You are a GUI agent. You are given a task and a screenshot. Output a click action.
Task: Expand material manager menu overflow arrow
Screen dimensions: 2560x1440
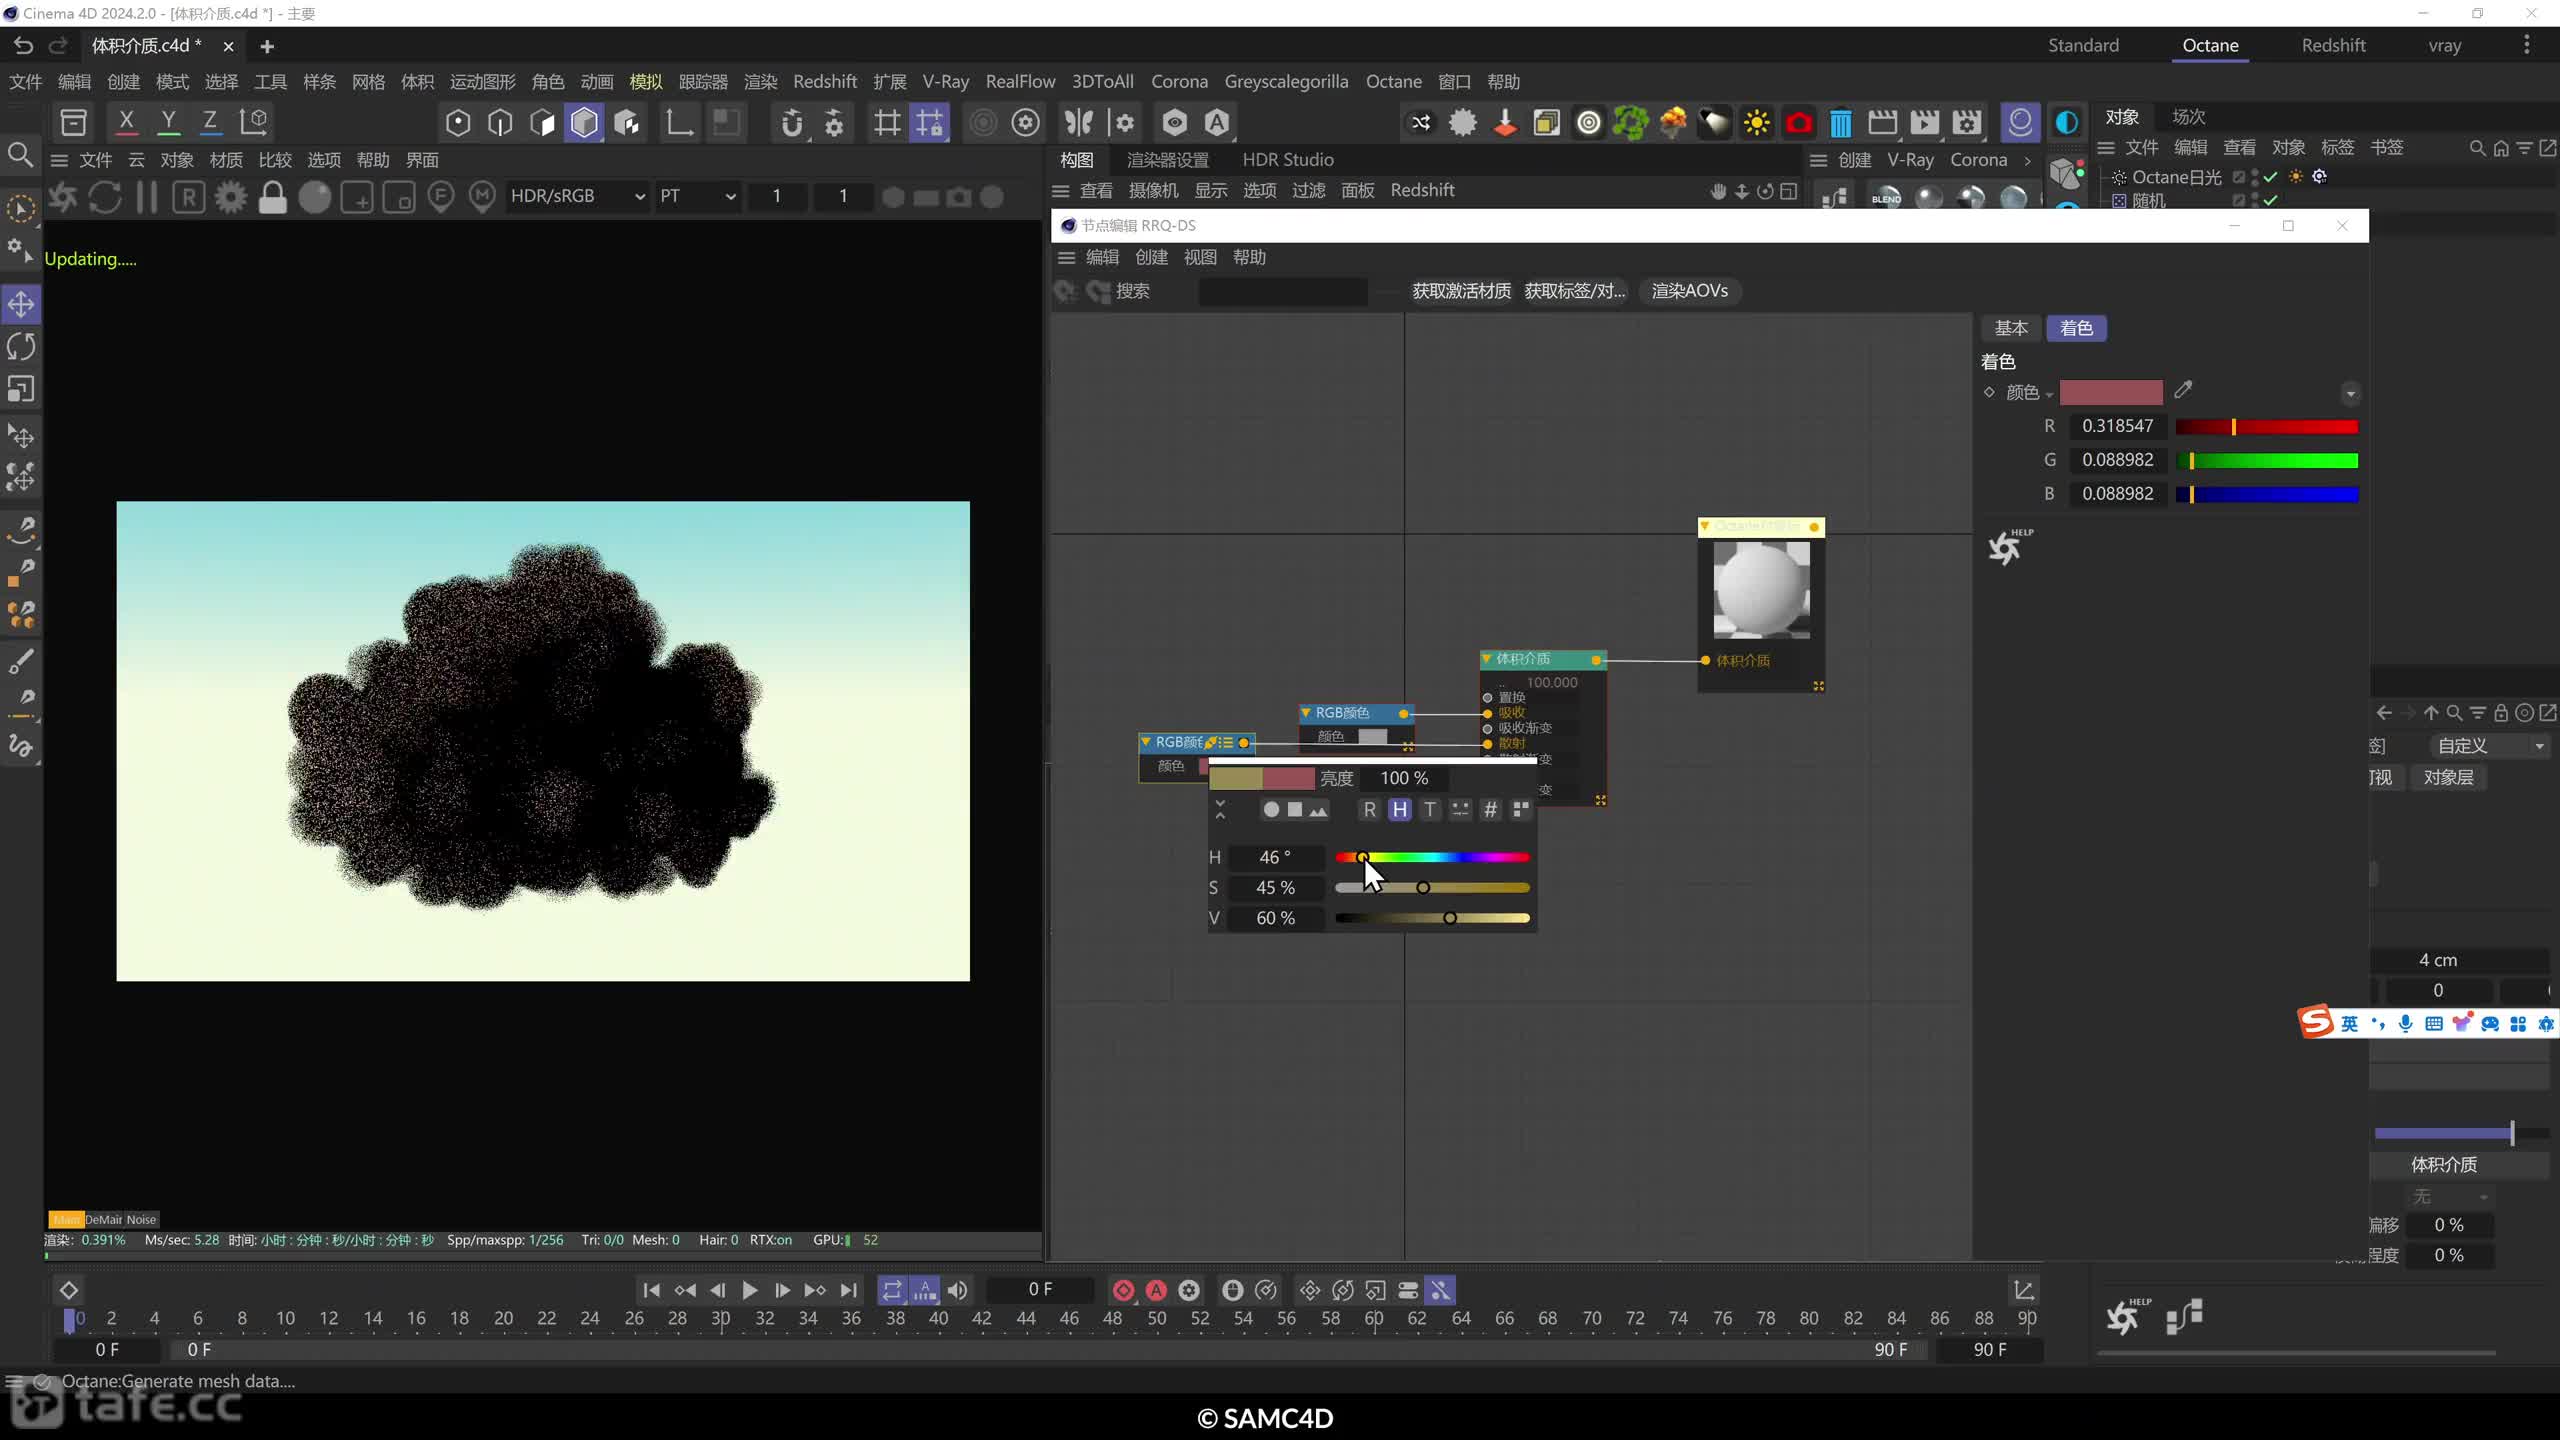(x=2028, y=160)
